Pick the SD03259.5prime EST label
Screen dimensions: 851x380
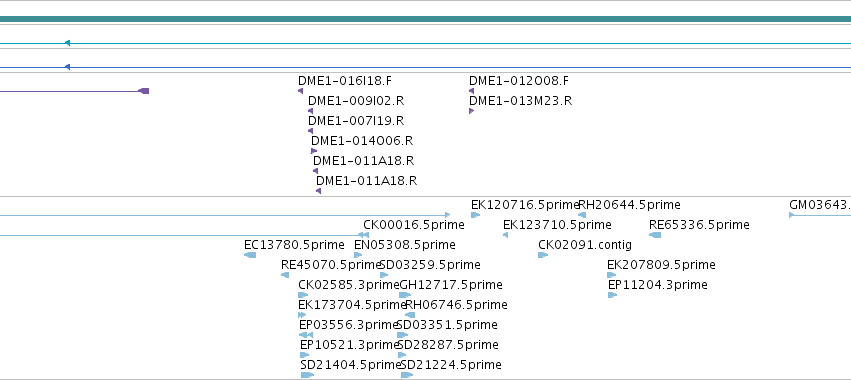coord(430,265)
